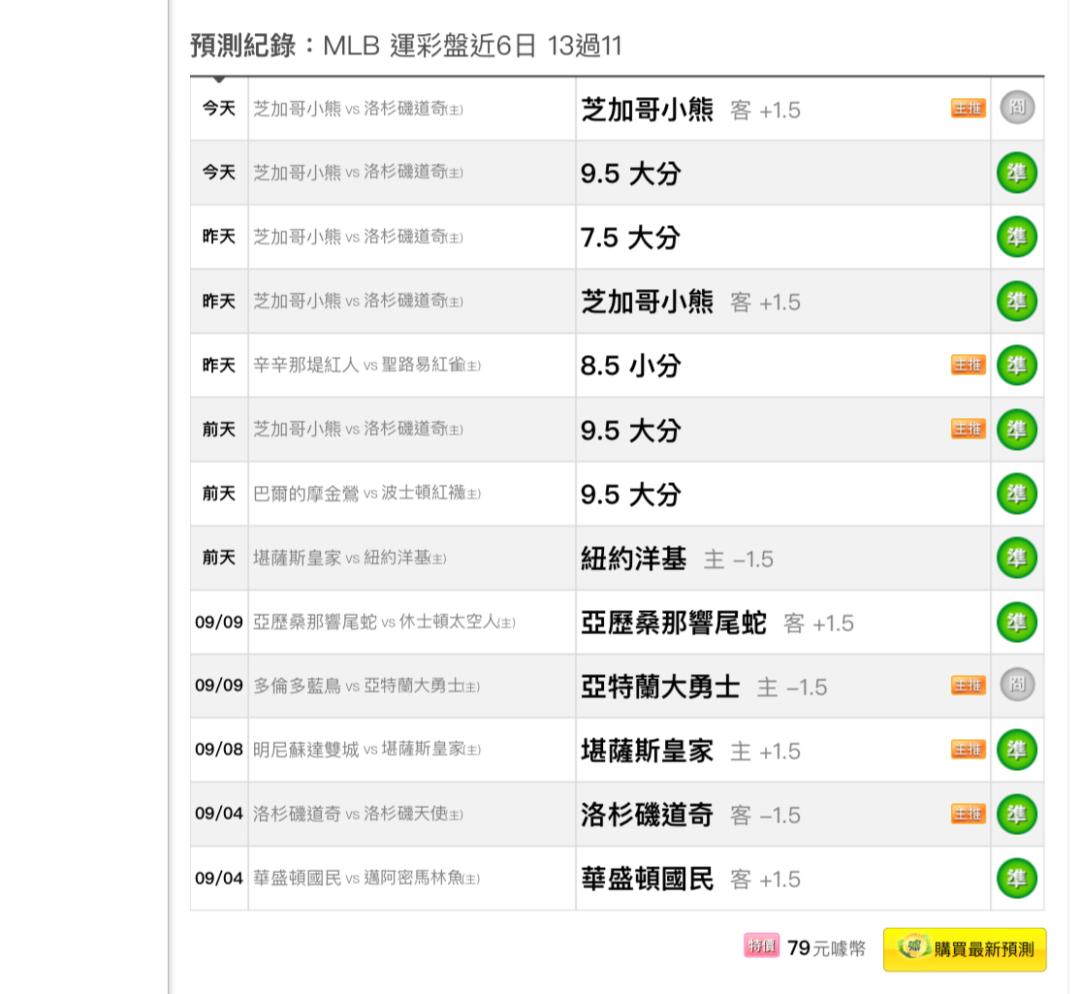Click 辛辛那堤紅人 vs 聖路易紅雀 matchup

click(x=366, y=365)
